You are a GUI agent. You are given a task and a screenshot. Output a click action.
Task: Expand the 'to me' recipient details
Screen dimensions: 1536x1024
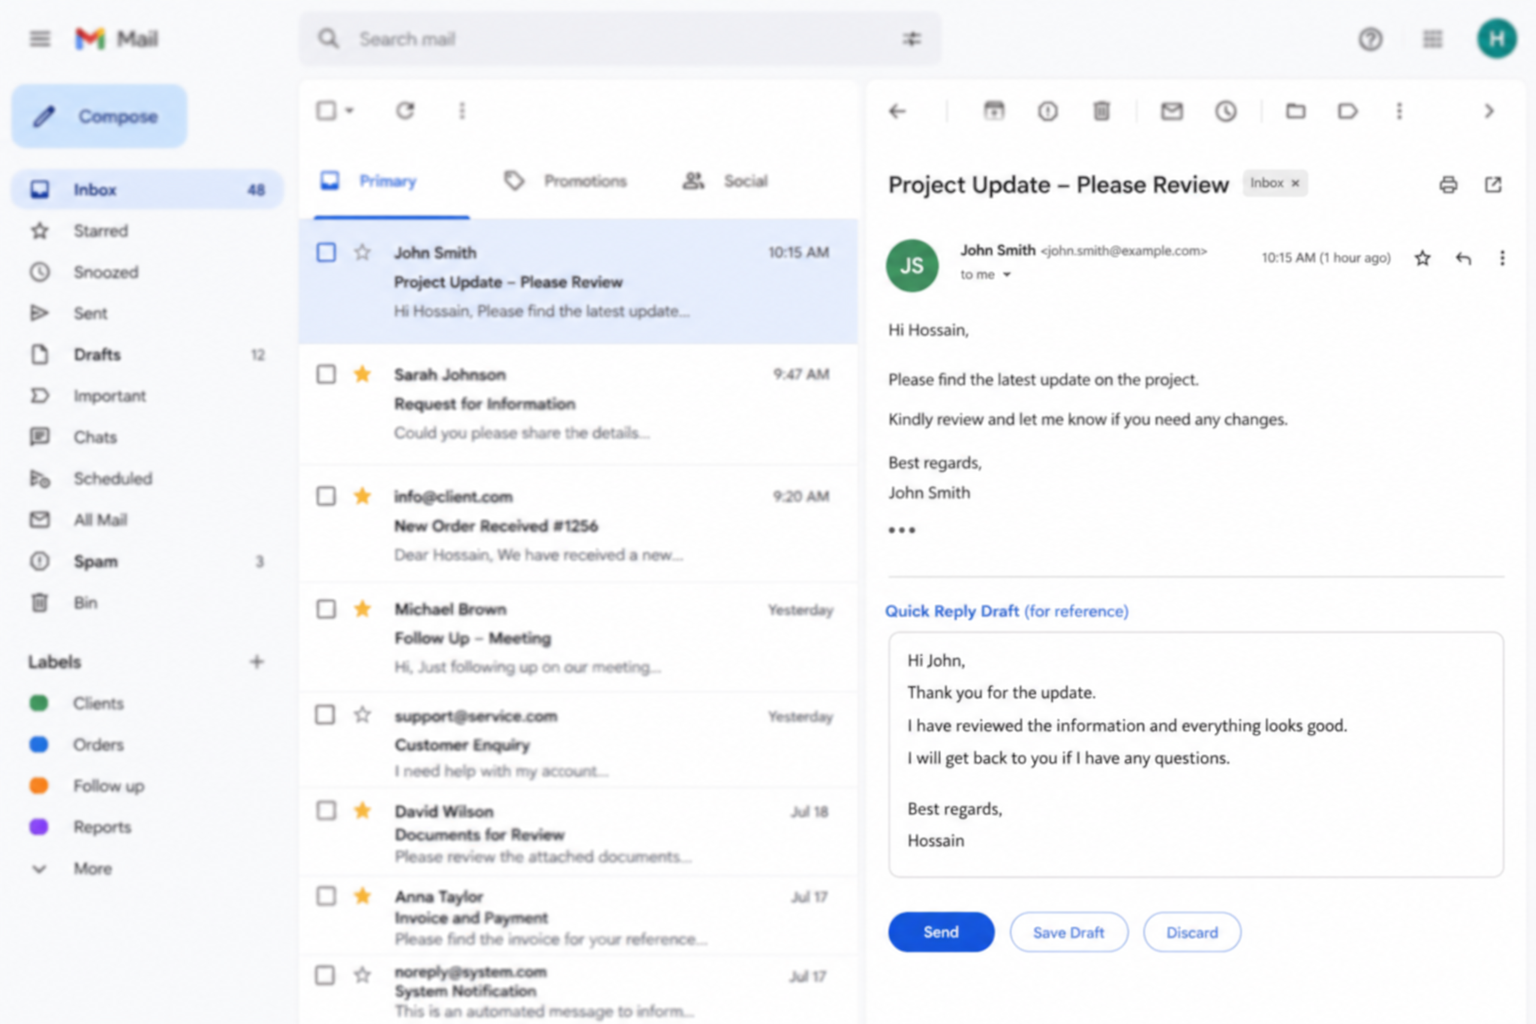click(1007, 275)
